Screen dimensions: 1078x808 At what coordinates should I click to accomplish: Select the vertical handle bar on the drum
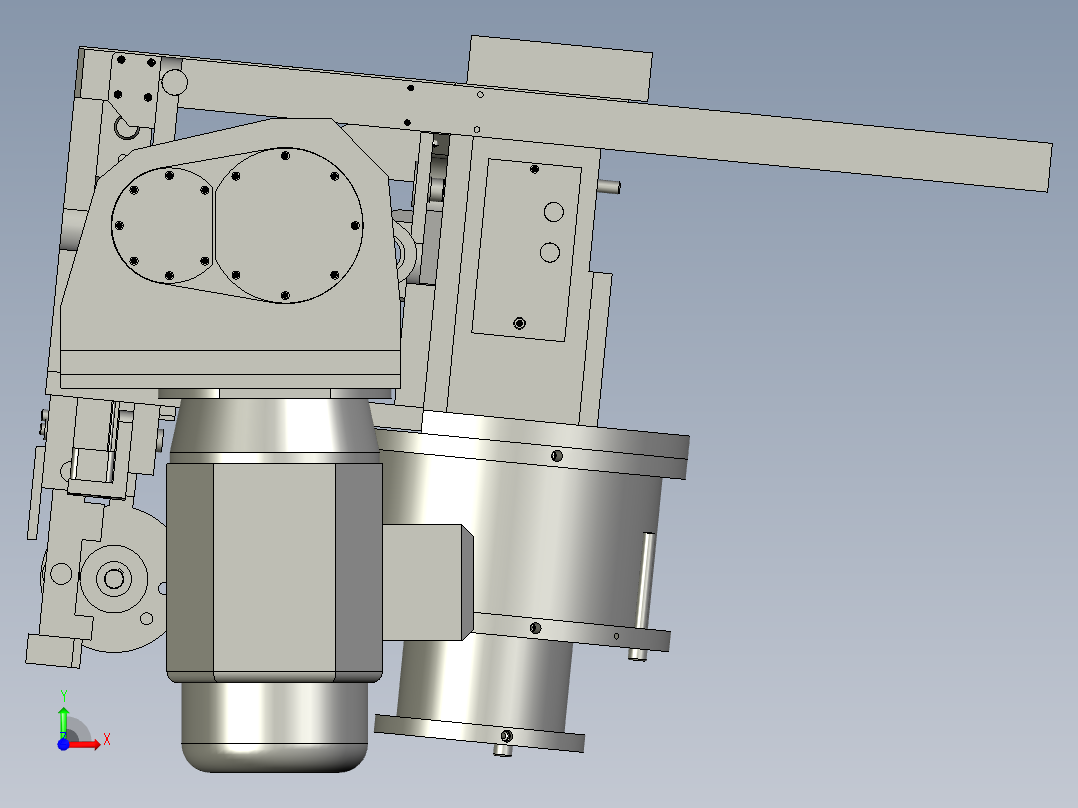coord(645,581)
